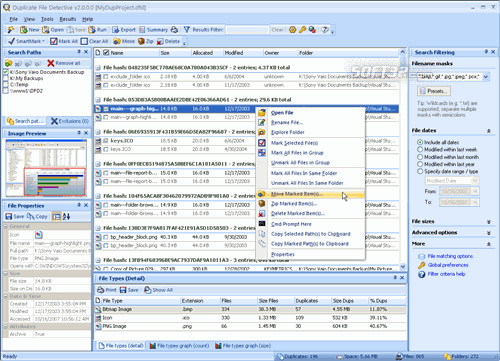Collapse group for file hash 048235F5BC
The height and width of the screenshot is (361, 500).
coord(98,68)
